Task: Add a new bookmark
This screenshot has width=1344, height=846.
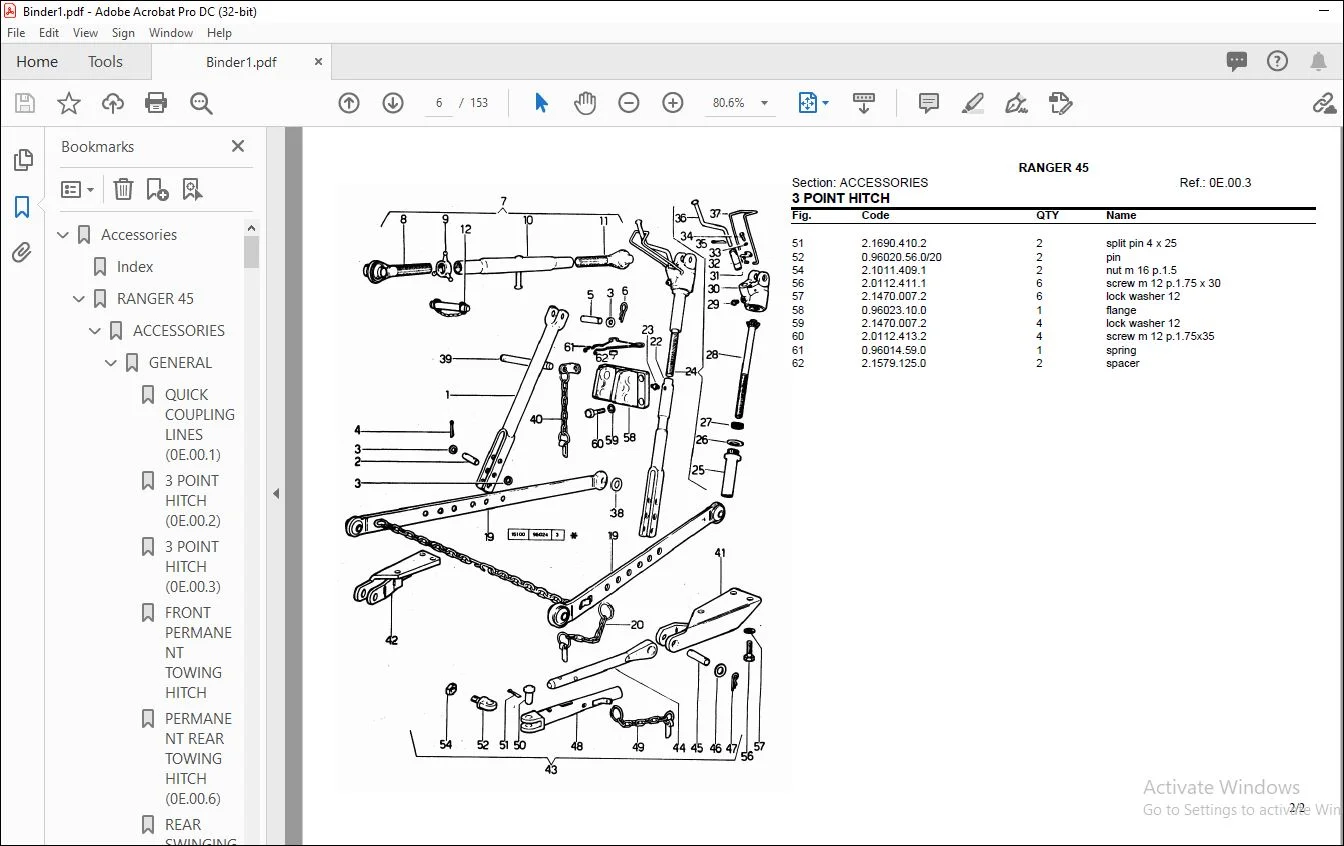Action: point(157,189)
